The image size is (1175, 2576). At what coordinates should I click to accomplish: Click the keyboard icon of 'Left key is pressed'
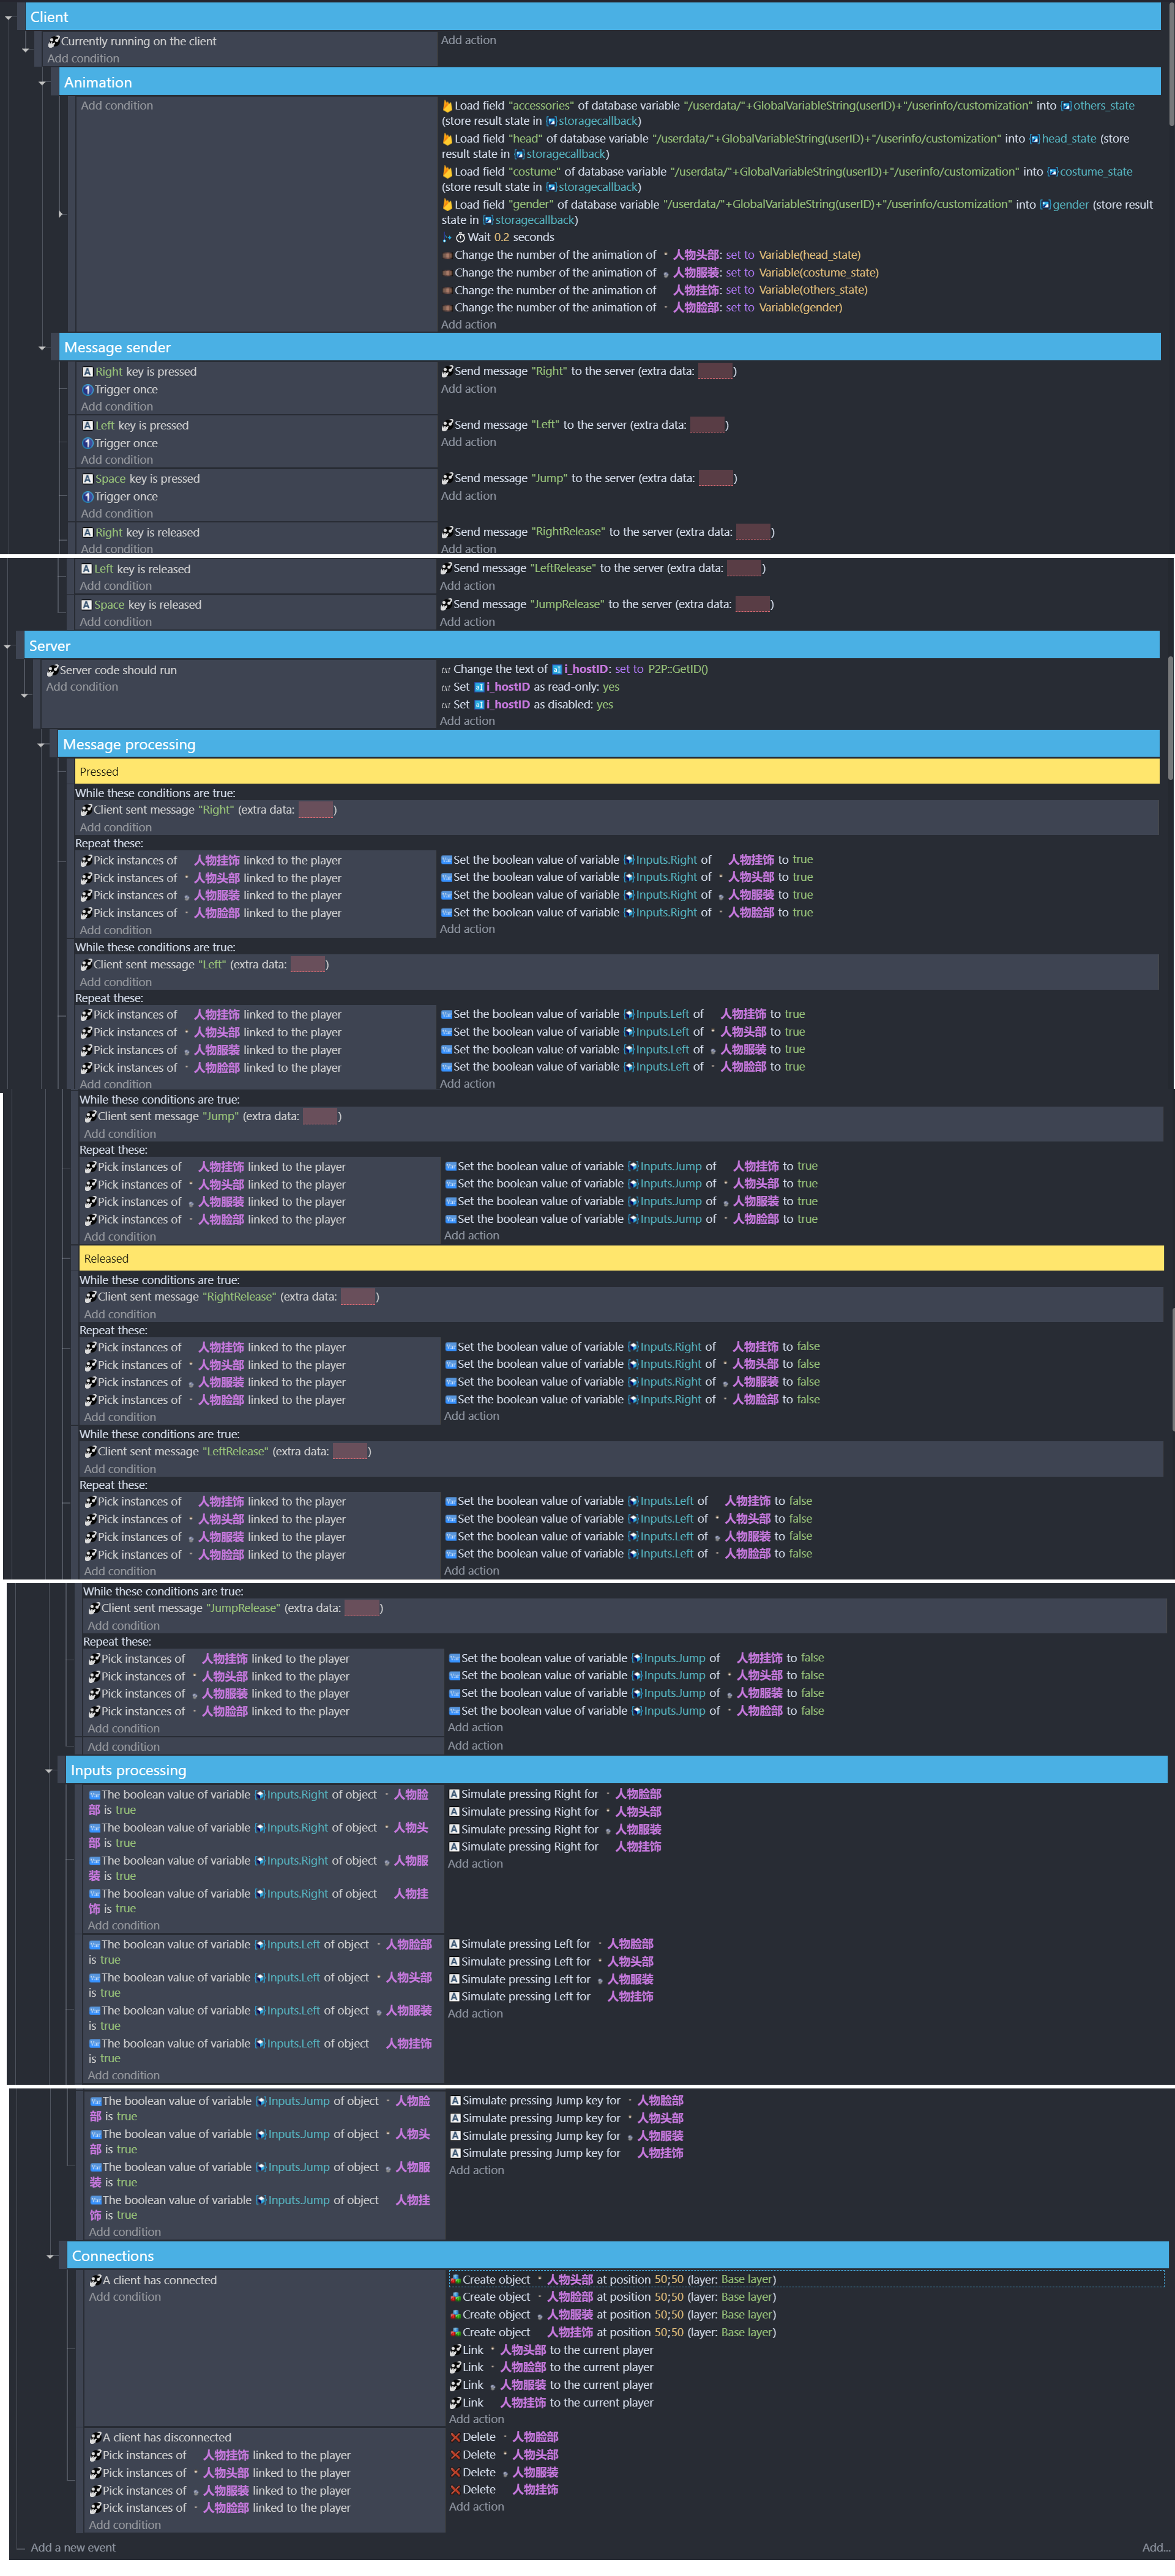pos(88,426)
